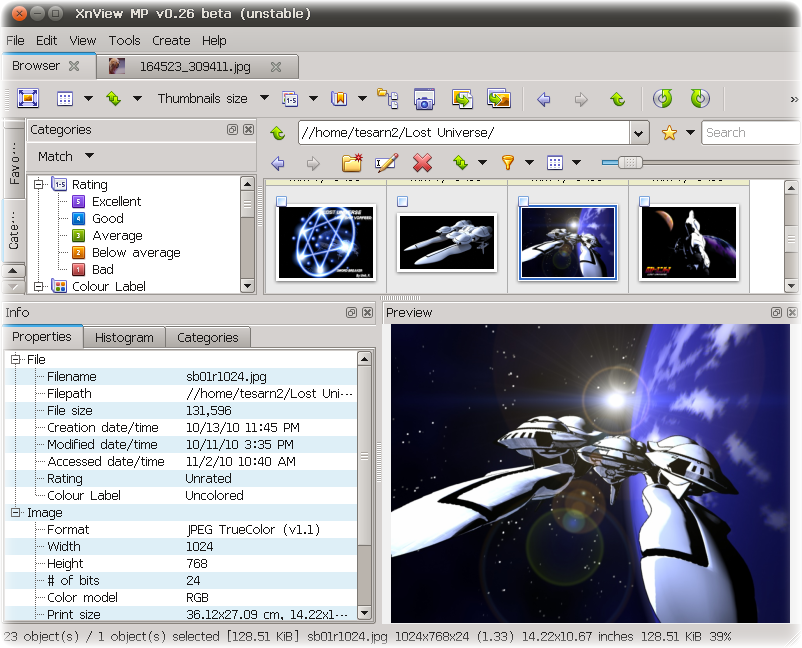Click the rename pencil icon
802x648 pixels.
point(386,162)
